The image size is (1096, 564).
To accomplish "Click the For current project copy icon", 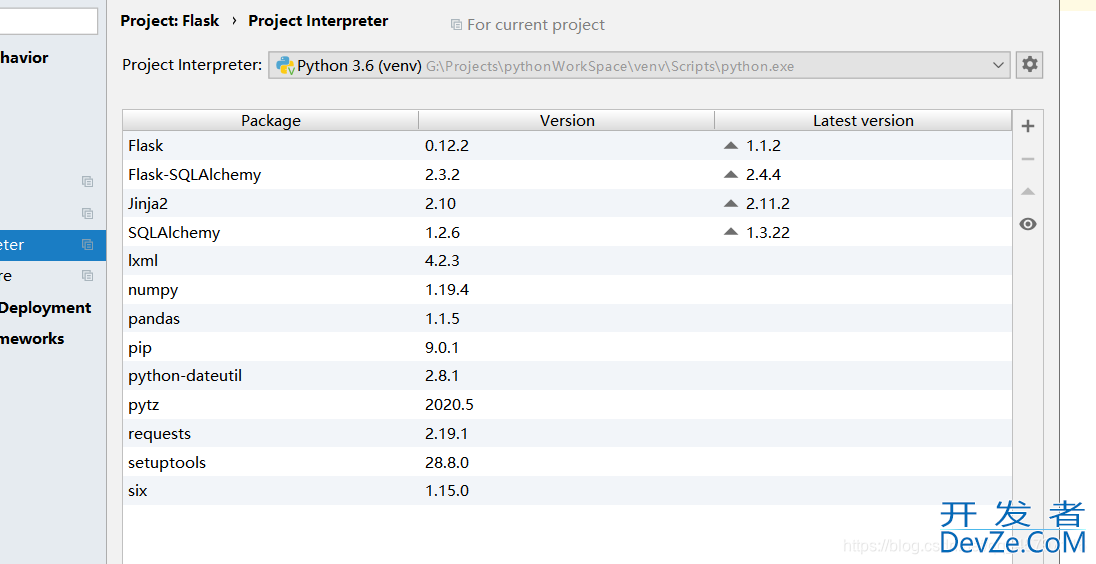I will [456, 25].
